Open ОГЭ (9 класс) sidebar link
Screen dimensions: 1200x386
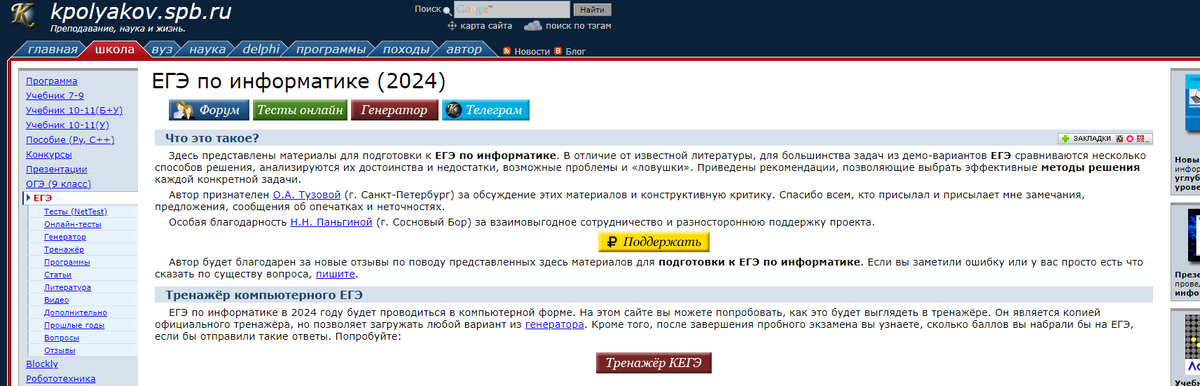tap(59, 184)
